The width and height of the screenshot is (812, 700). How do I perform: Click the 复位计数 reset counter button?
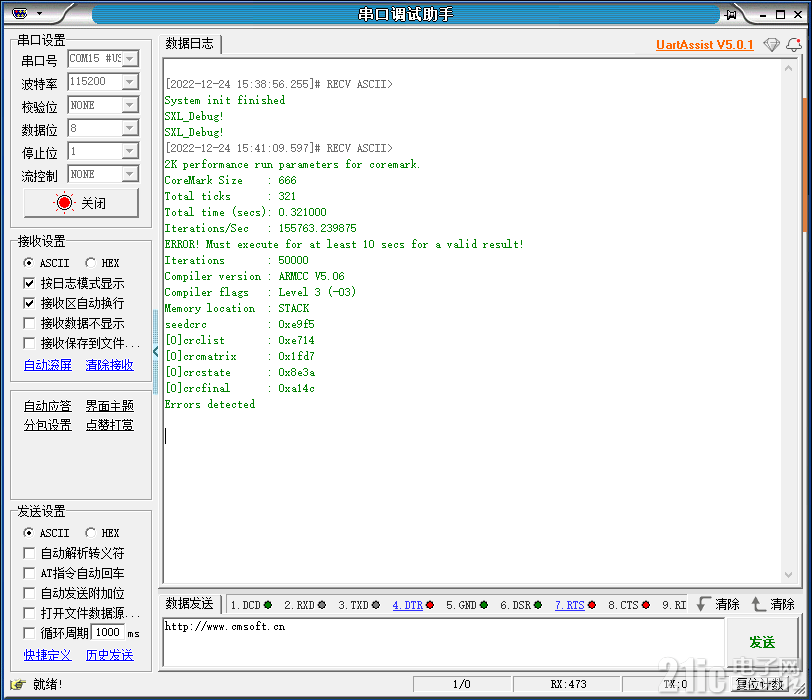tap(760, 684)
